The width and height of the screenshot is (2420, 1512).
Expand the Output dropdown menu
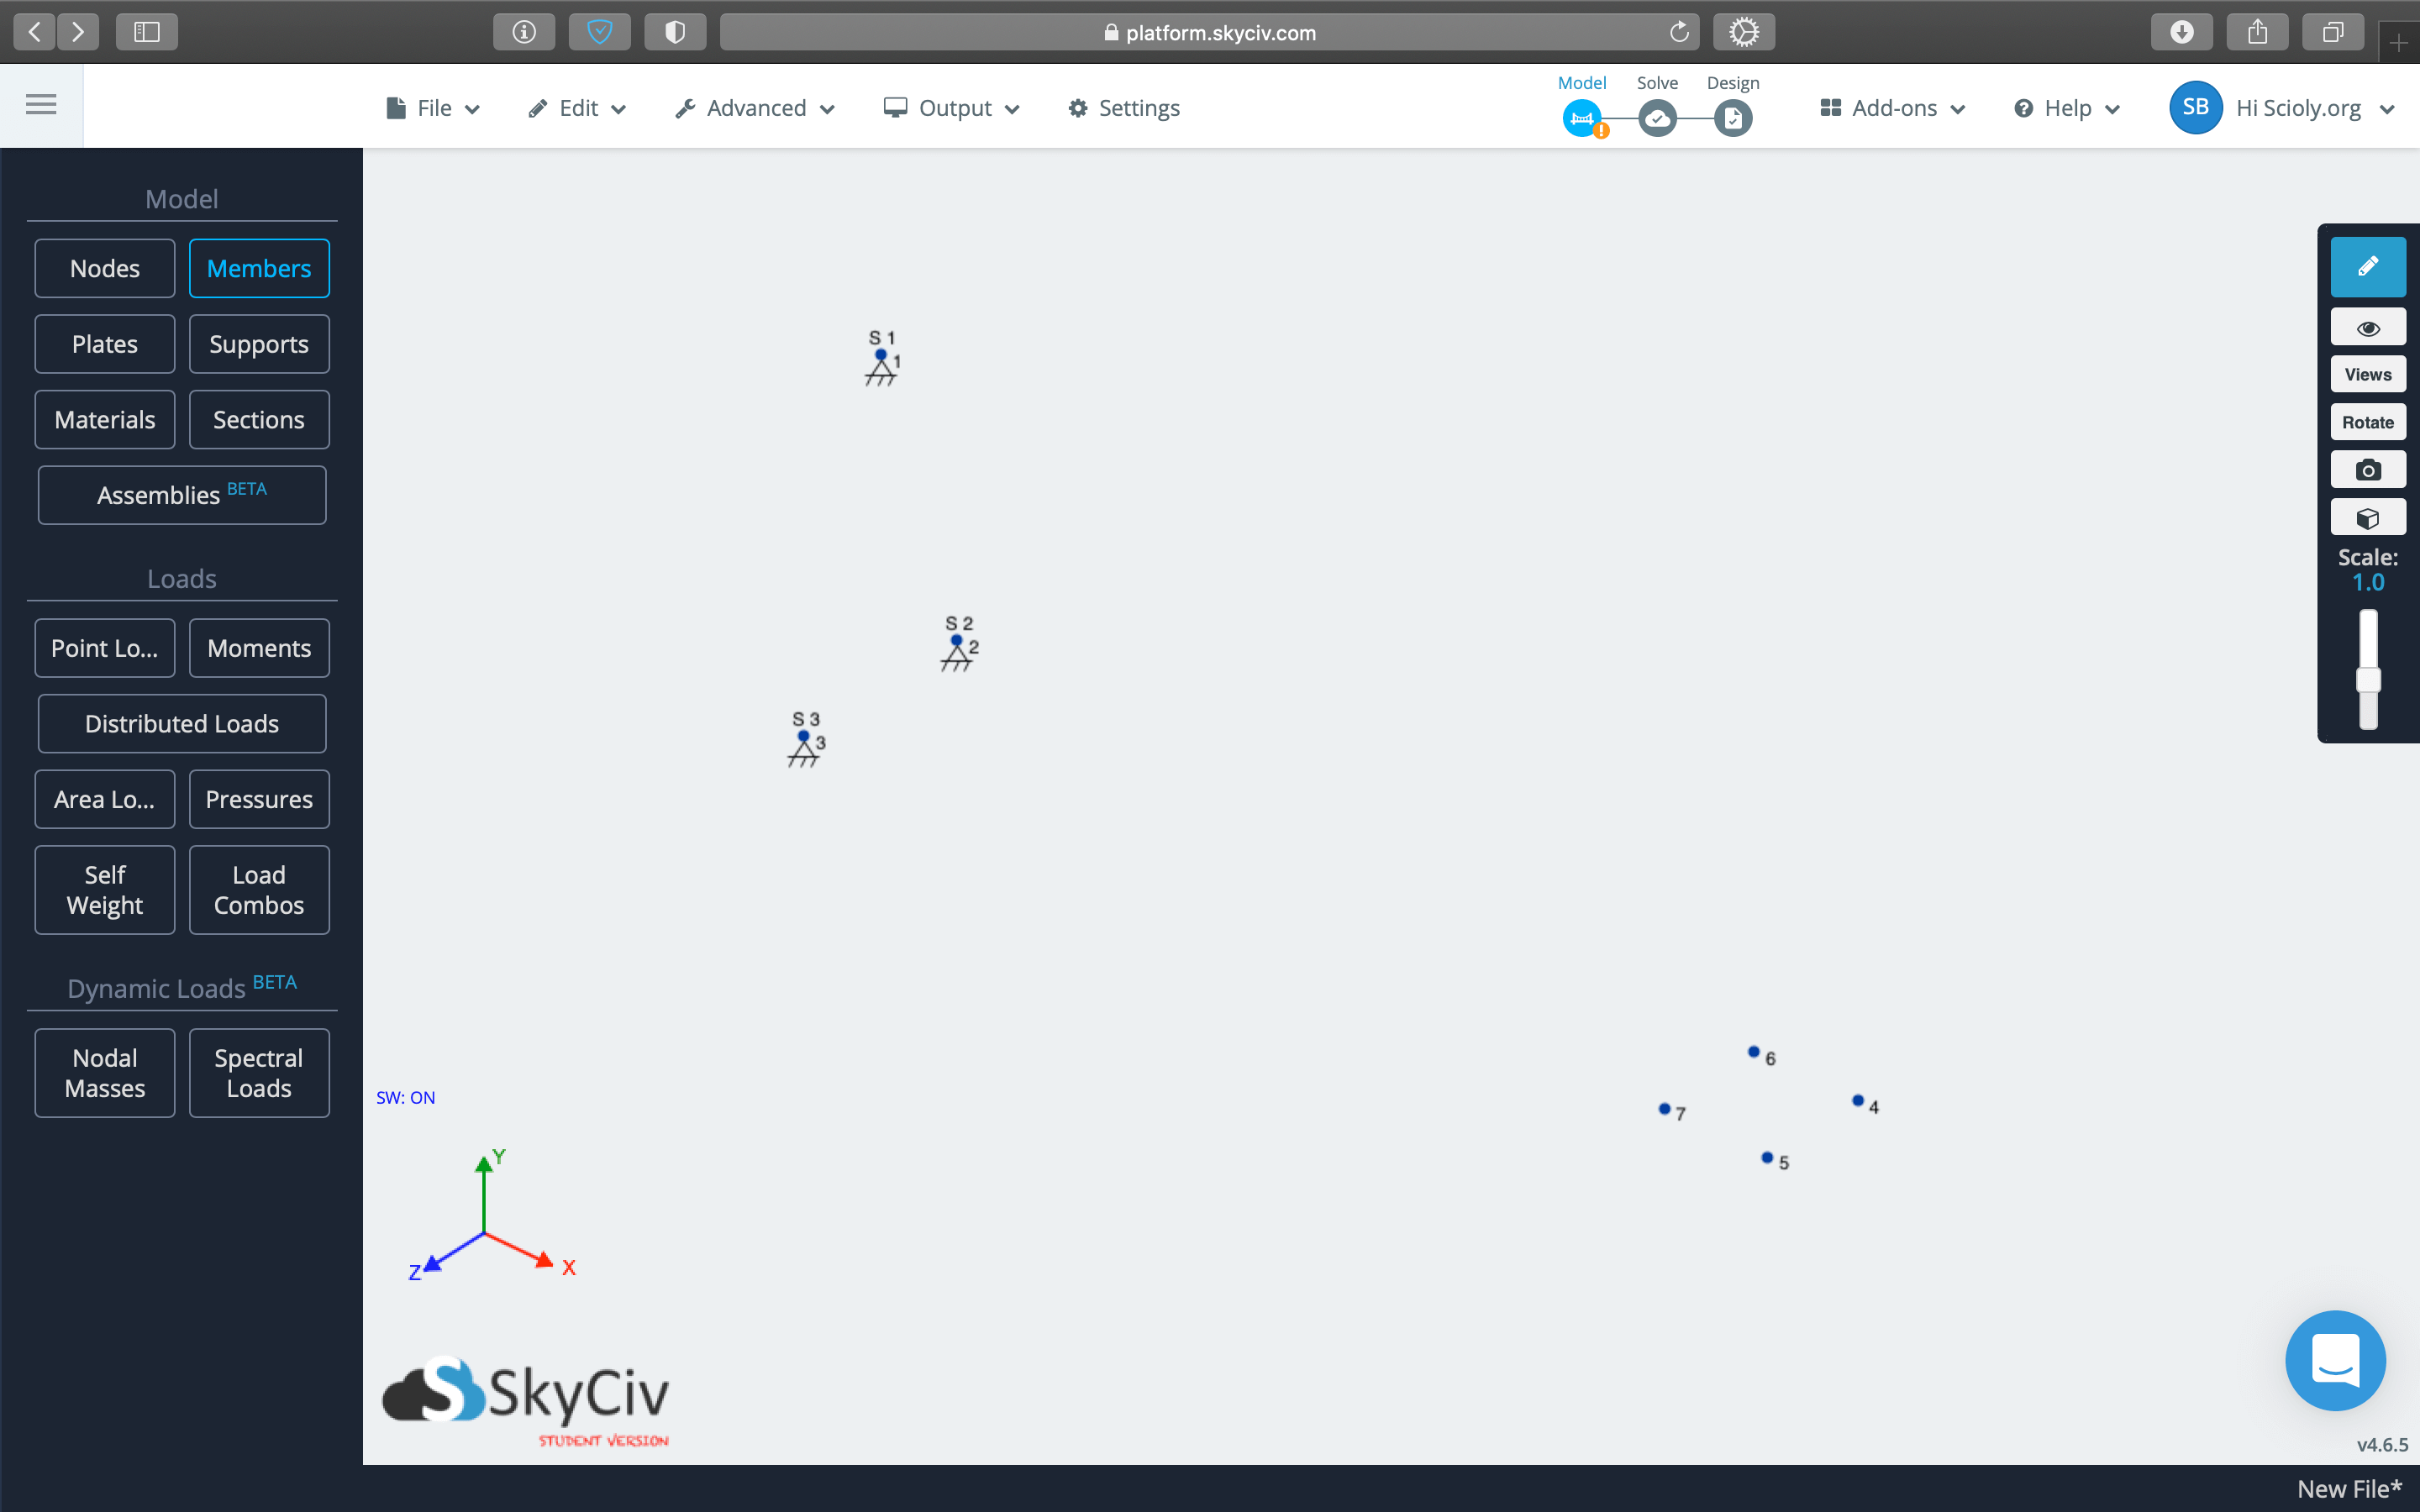coord(951,108)
